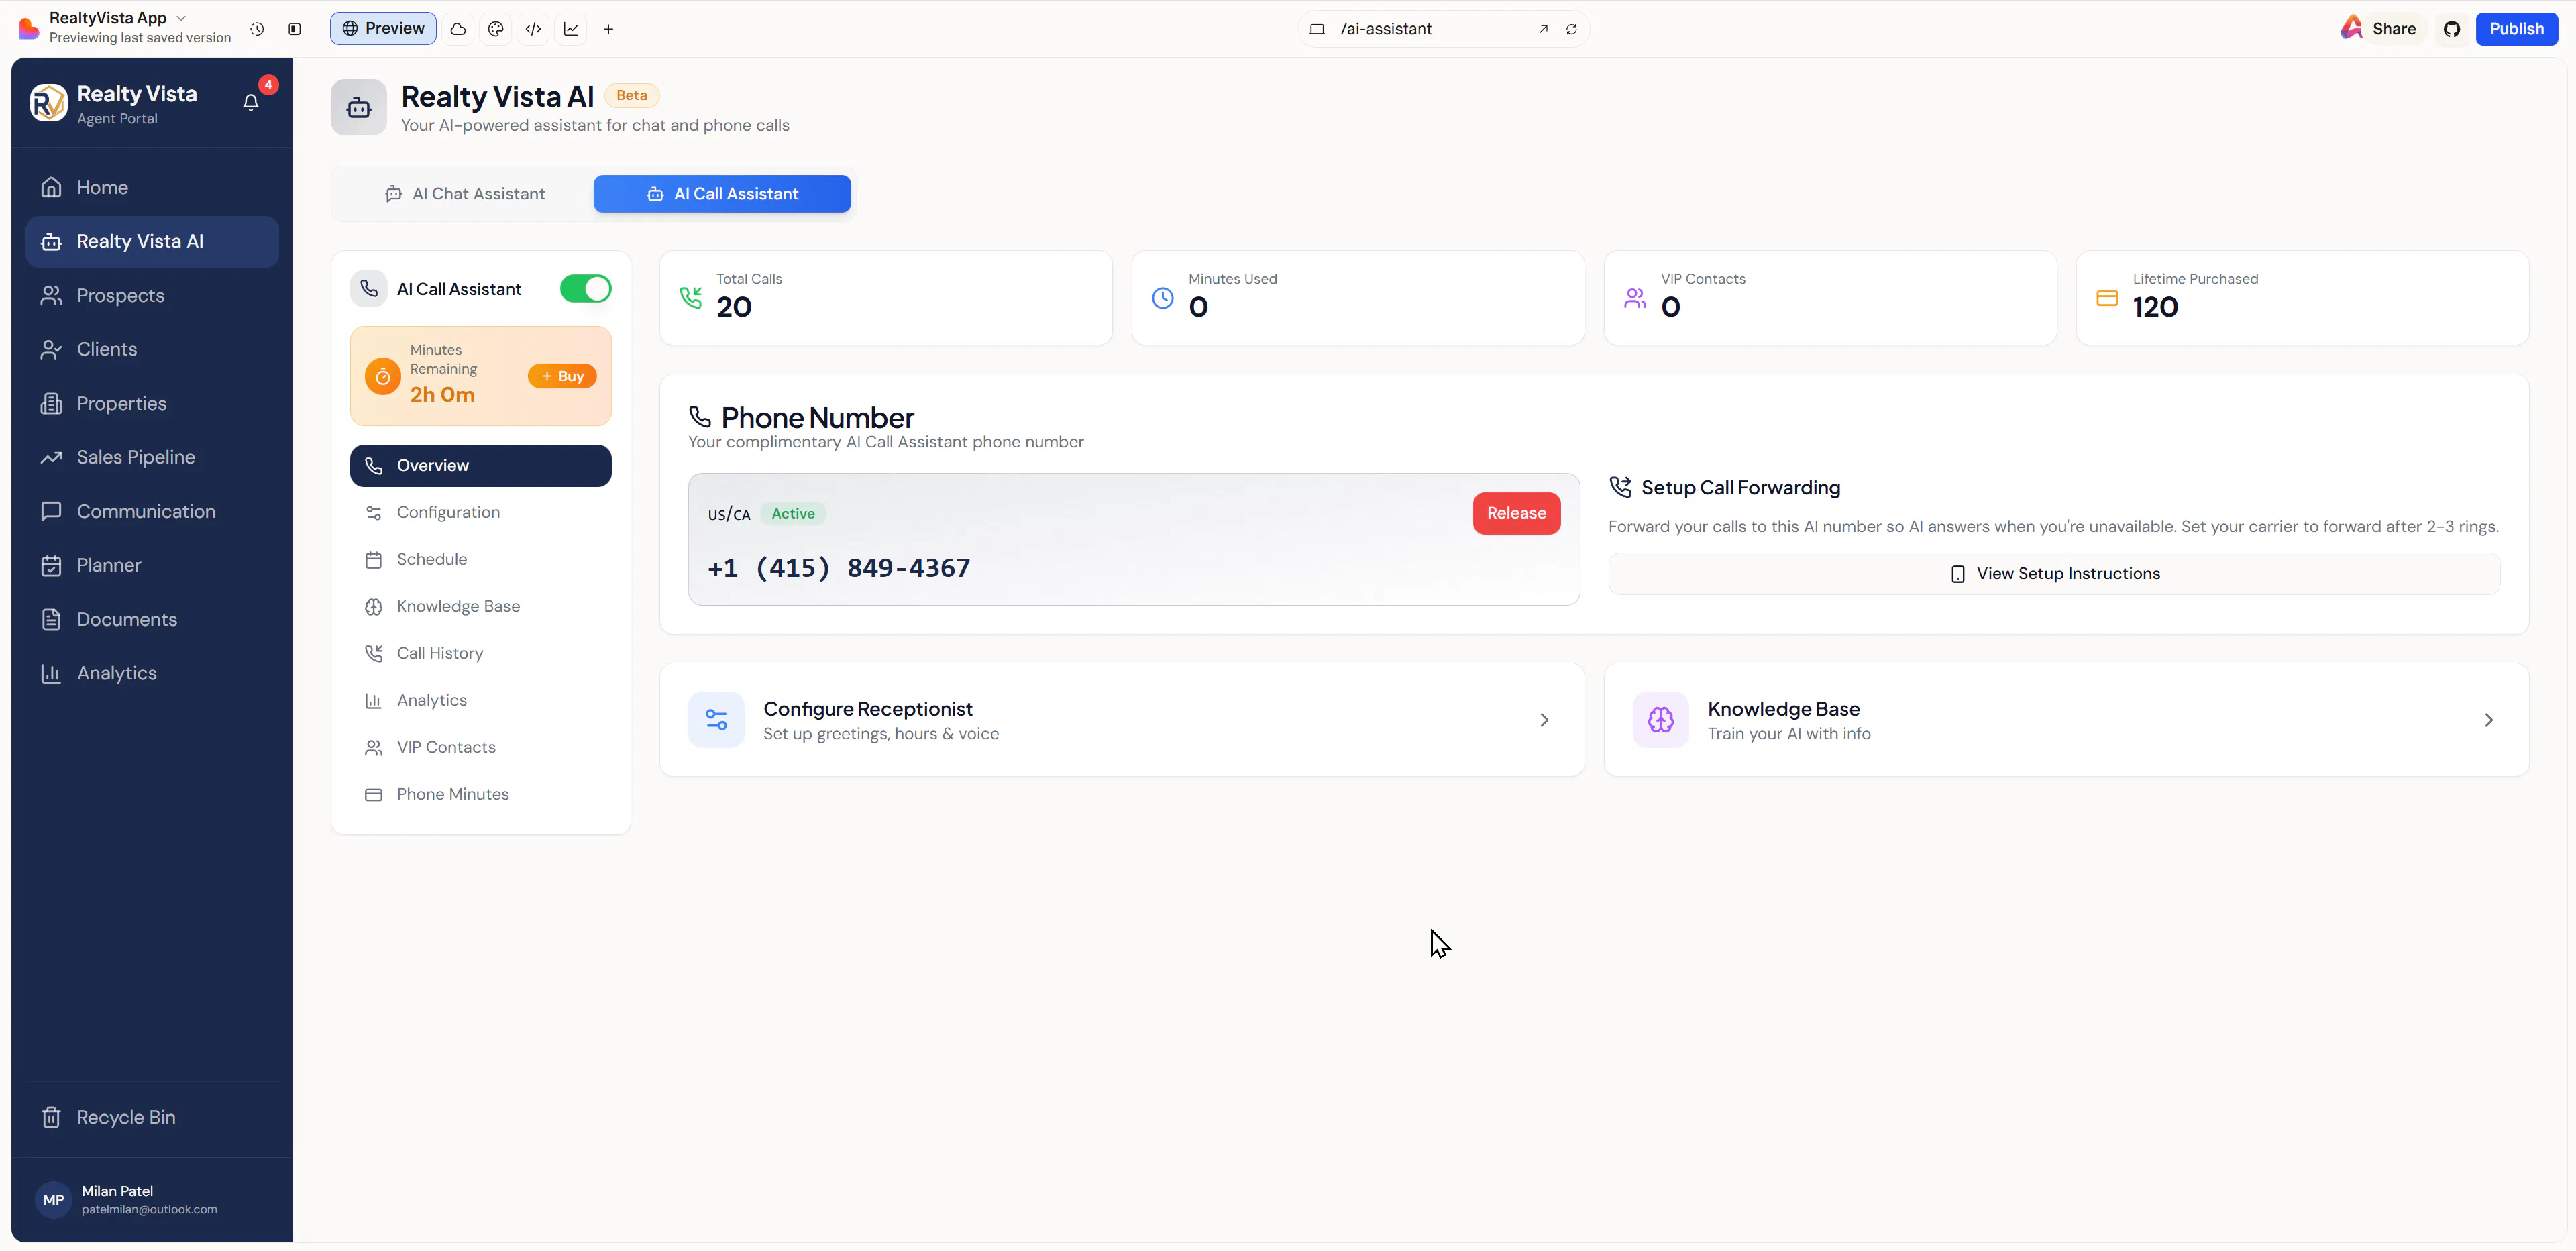Select the AI Call Assistant tab

[722, 194]
